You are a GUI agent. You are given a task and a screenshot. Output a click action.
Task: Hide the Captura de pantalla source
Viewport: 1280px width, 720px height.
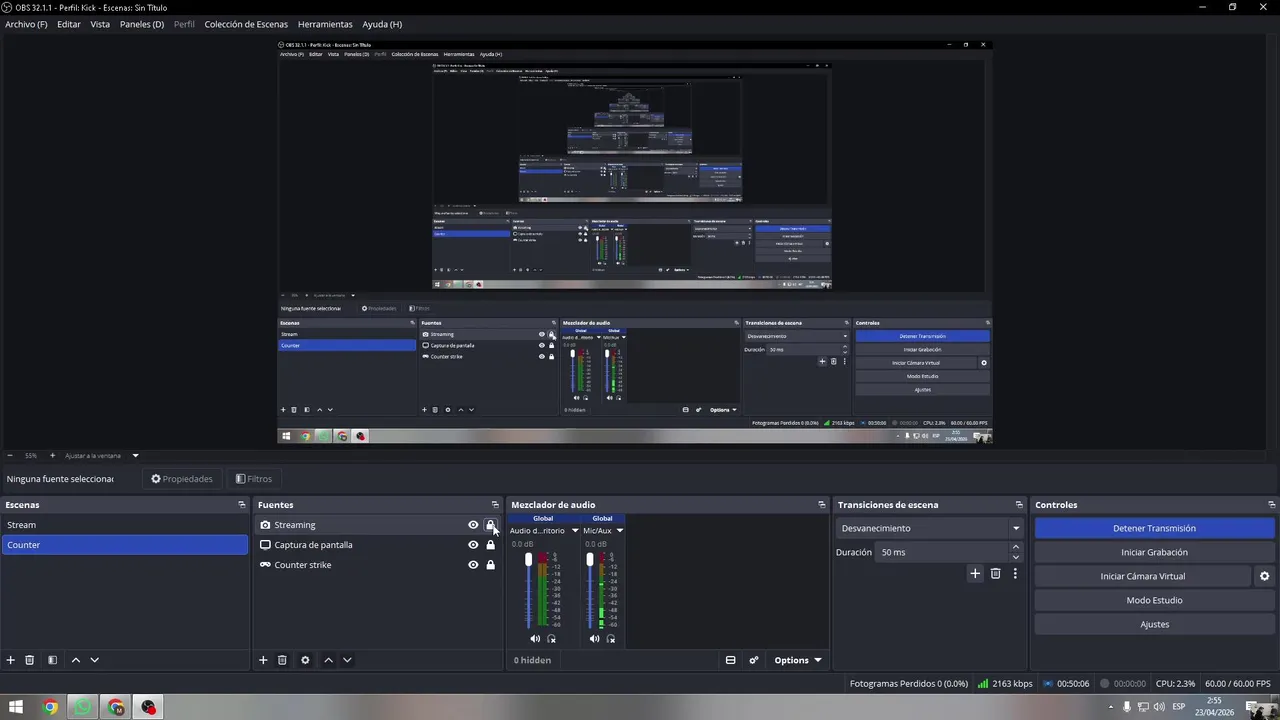(473, 545)
